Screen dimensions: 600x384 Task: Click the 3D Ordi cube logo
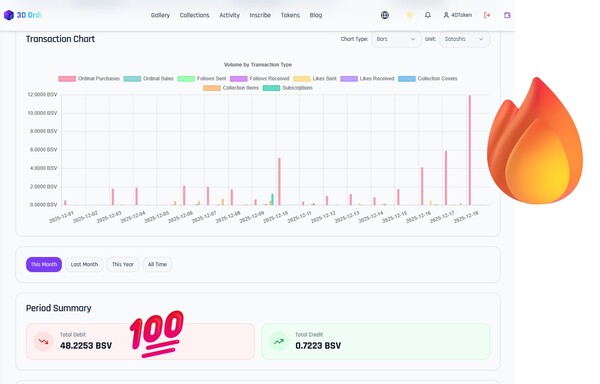pos(9,15)
